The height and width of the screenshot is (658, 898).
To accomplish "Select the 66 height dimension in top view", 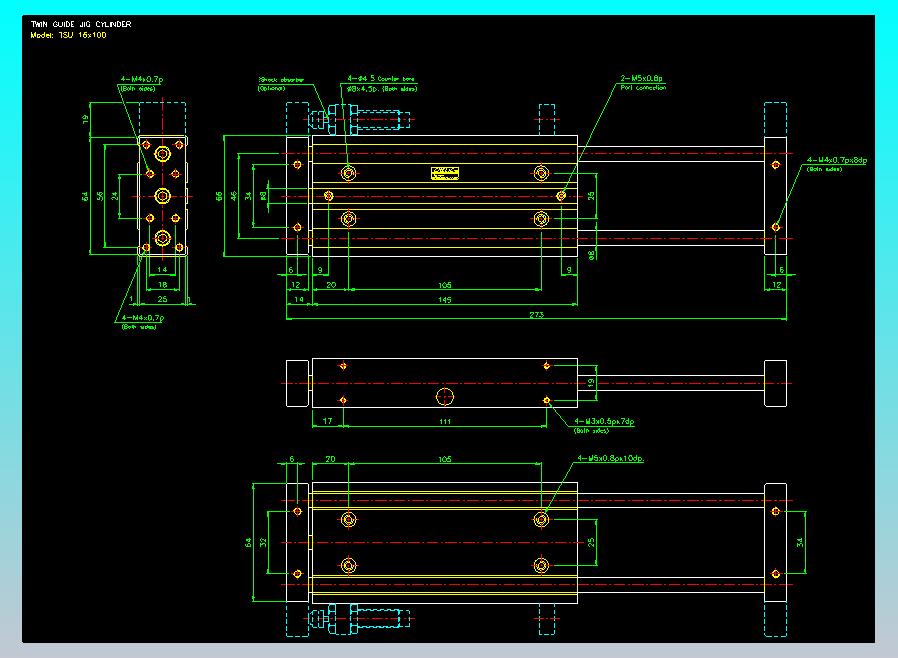I will click(x=220, y=196).
